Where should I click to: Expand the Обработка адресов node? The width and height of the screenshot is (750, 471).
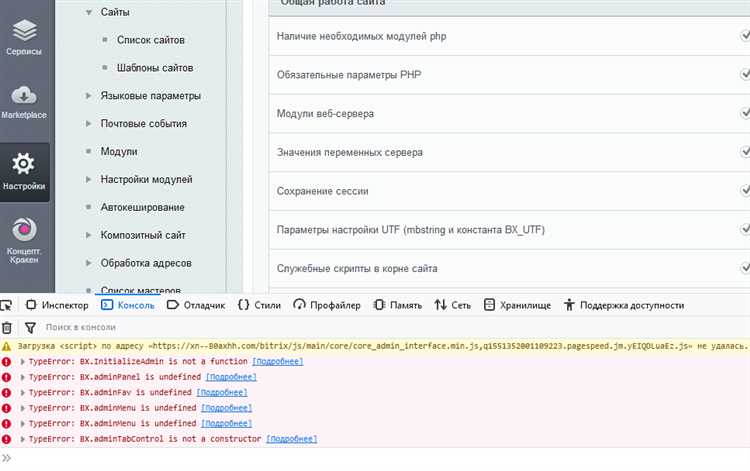click(88, 263)
